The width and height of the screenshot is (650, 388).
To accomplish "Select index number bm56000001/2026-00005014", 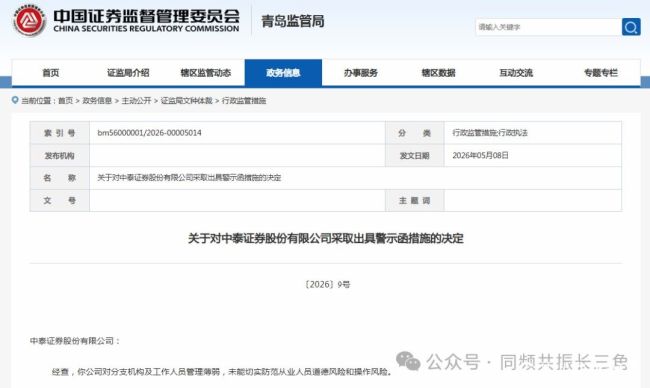I will coord(149,133).
